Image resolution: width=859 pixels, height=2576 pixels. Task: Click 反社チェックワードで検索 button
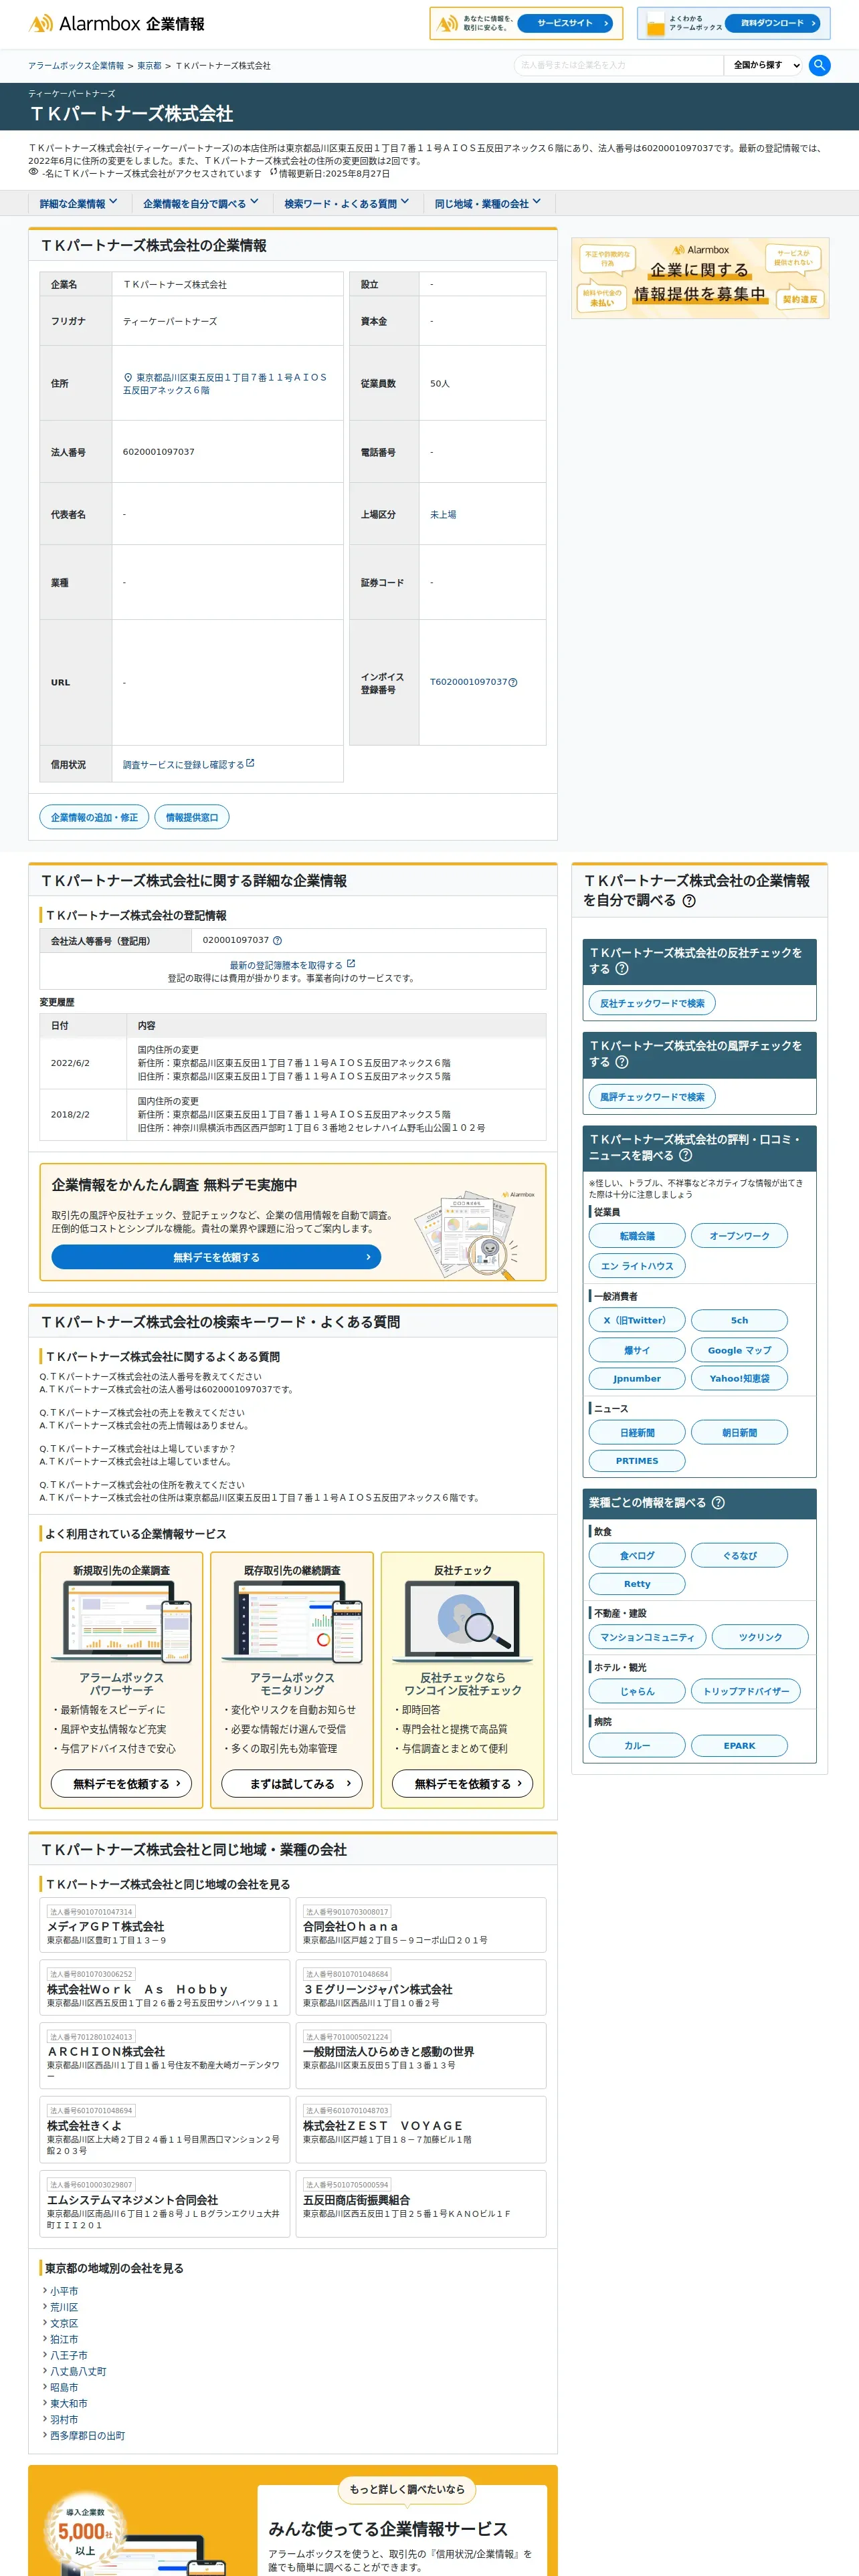pos(651,1003)
